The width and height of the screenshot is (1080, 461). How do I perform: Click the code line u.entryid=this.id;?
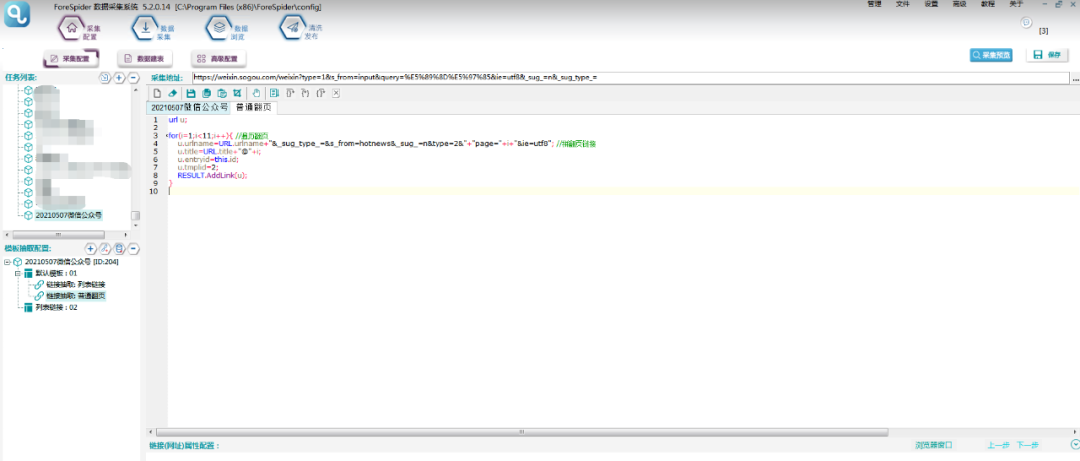207,159
